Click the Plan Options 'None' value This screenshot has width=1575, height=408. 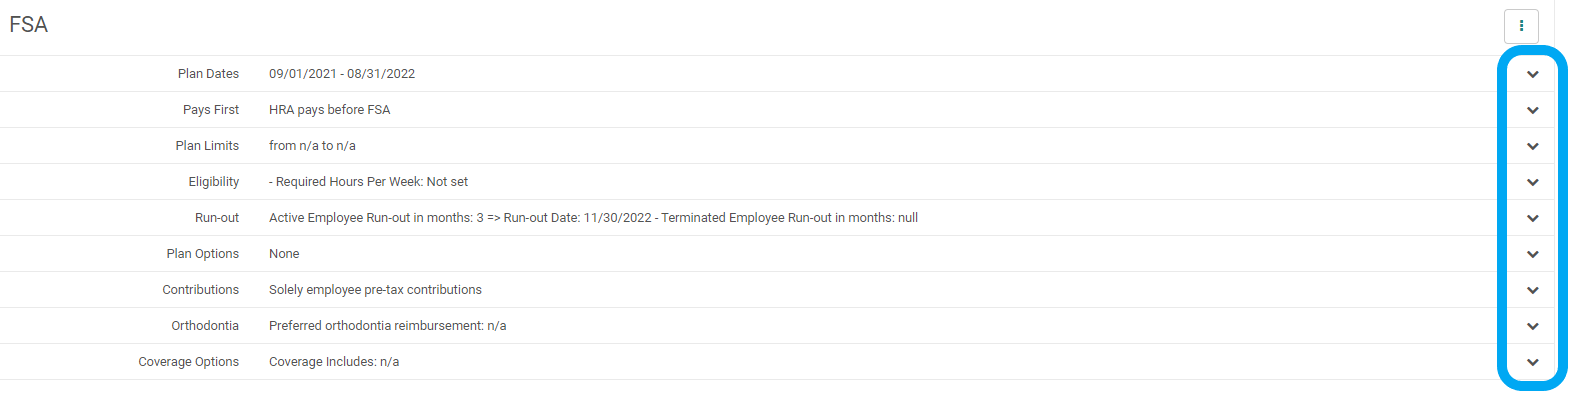tap(284, 254)
